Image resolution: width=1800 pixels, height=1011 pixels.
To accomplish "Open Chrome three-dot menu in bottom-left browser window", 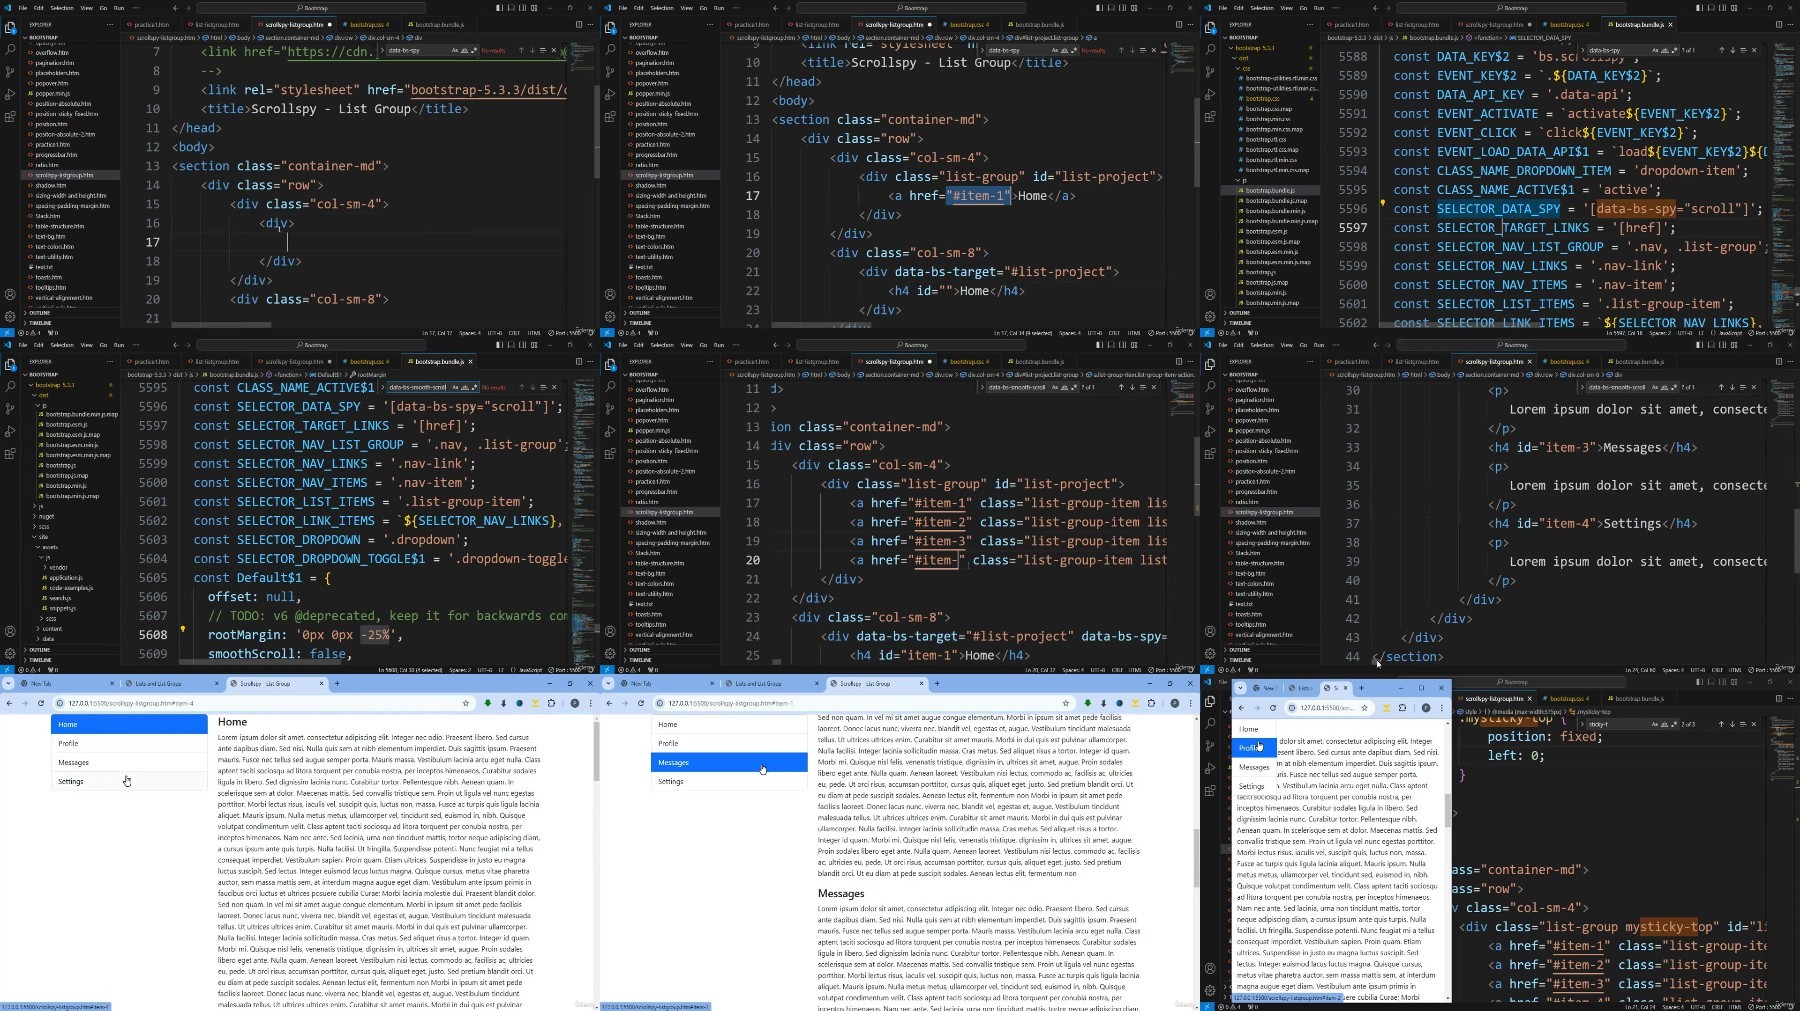I will point(591,703).
